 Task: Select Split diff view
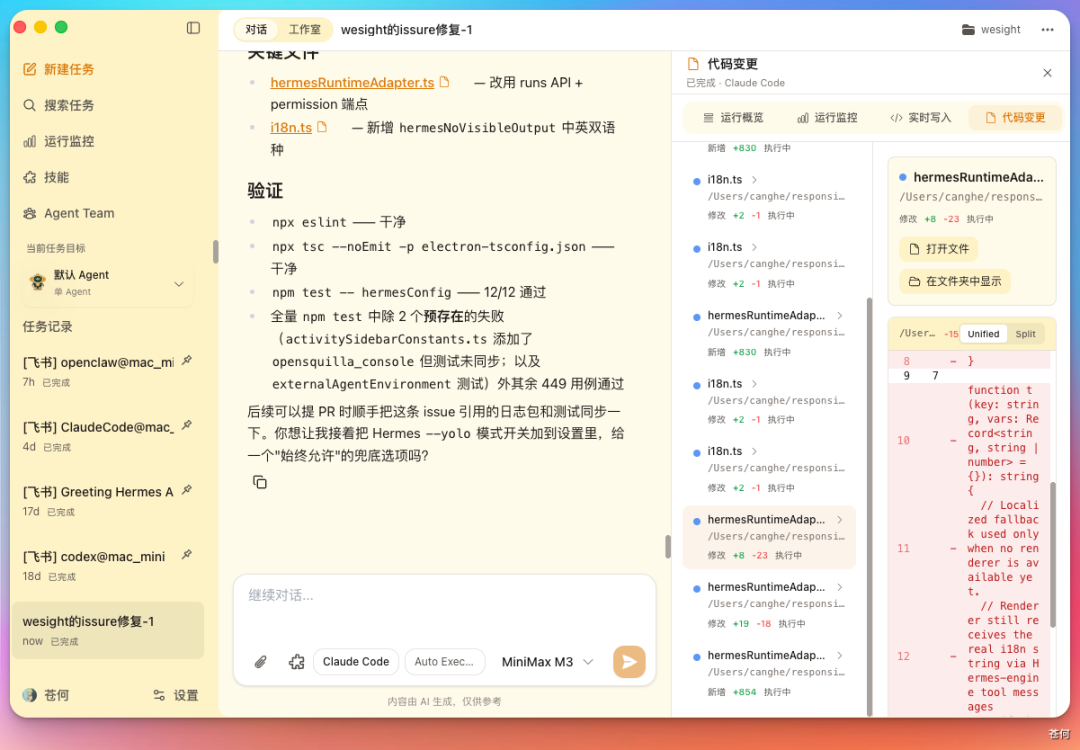[x=1025, y=334]
